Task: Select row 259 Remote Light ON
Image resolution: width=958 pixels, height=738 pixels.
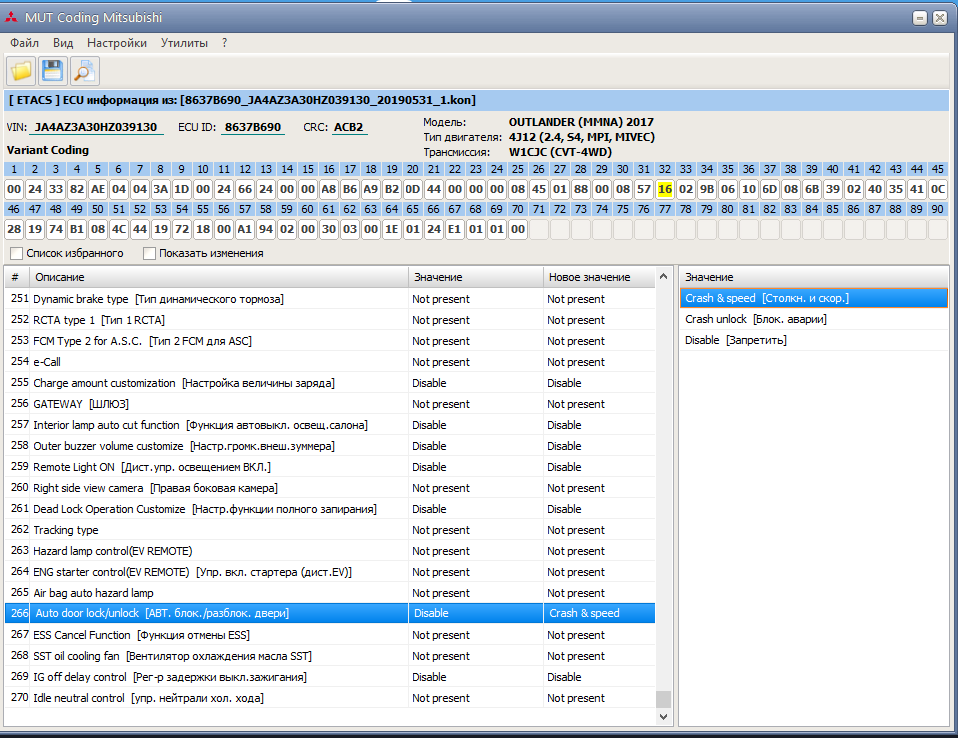Action: click(330, 467)
